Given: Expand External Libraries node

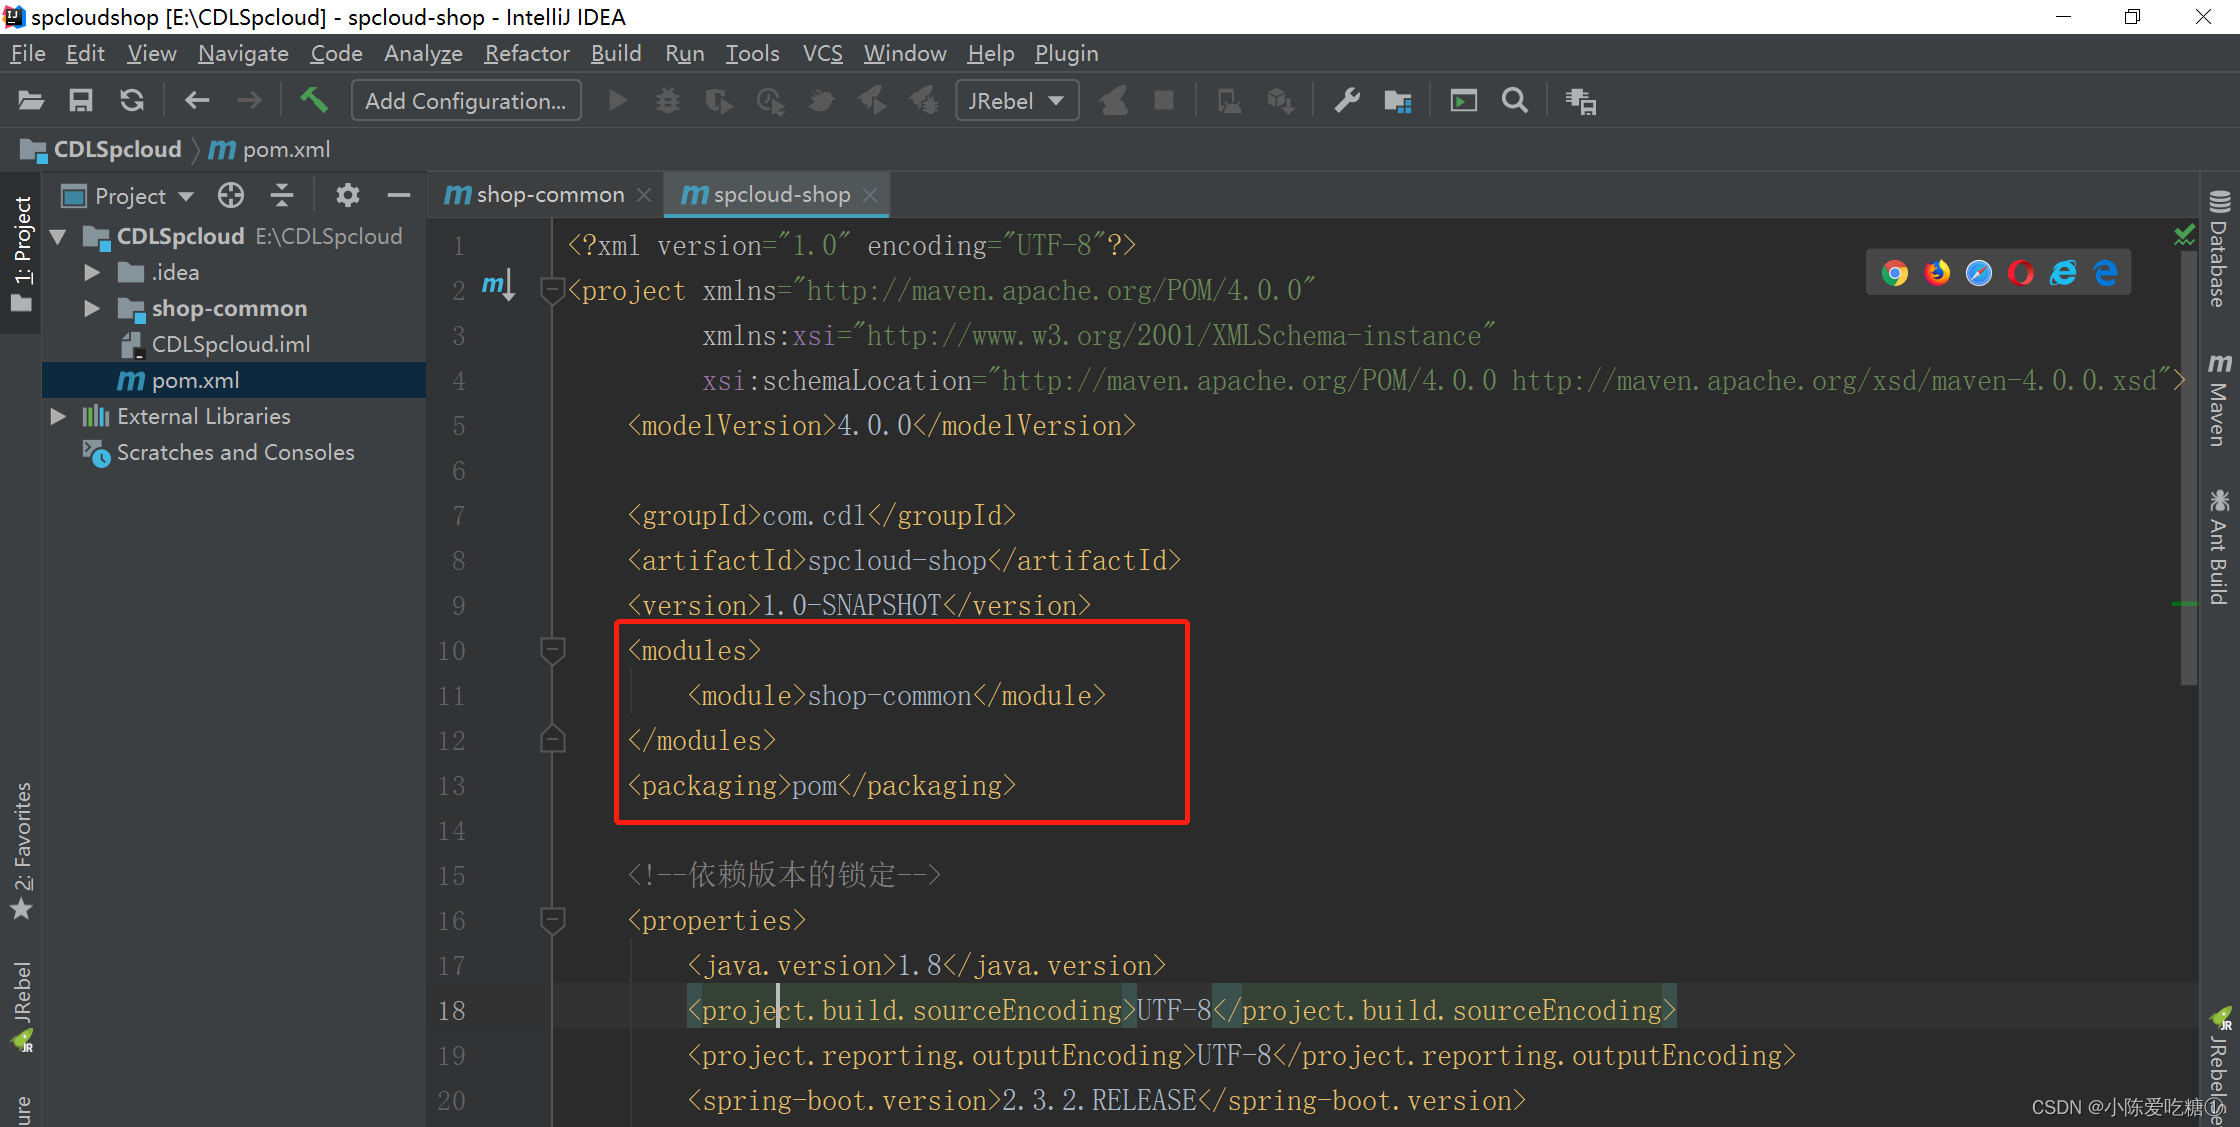Looking at the screenshot, I should click(x=59, y=416).
